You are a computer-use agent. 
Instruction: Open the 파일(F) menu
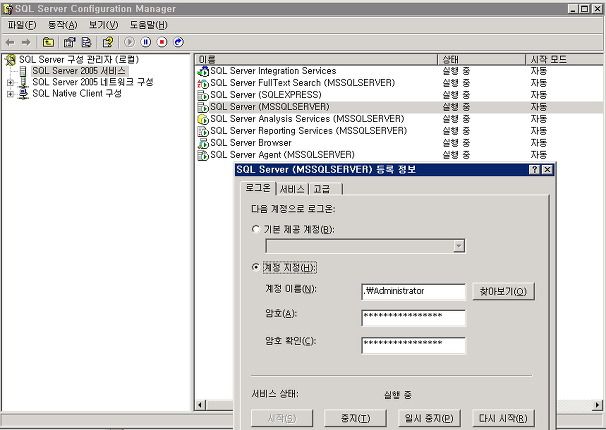pos(22,25)
